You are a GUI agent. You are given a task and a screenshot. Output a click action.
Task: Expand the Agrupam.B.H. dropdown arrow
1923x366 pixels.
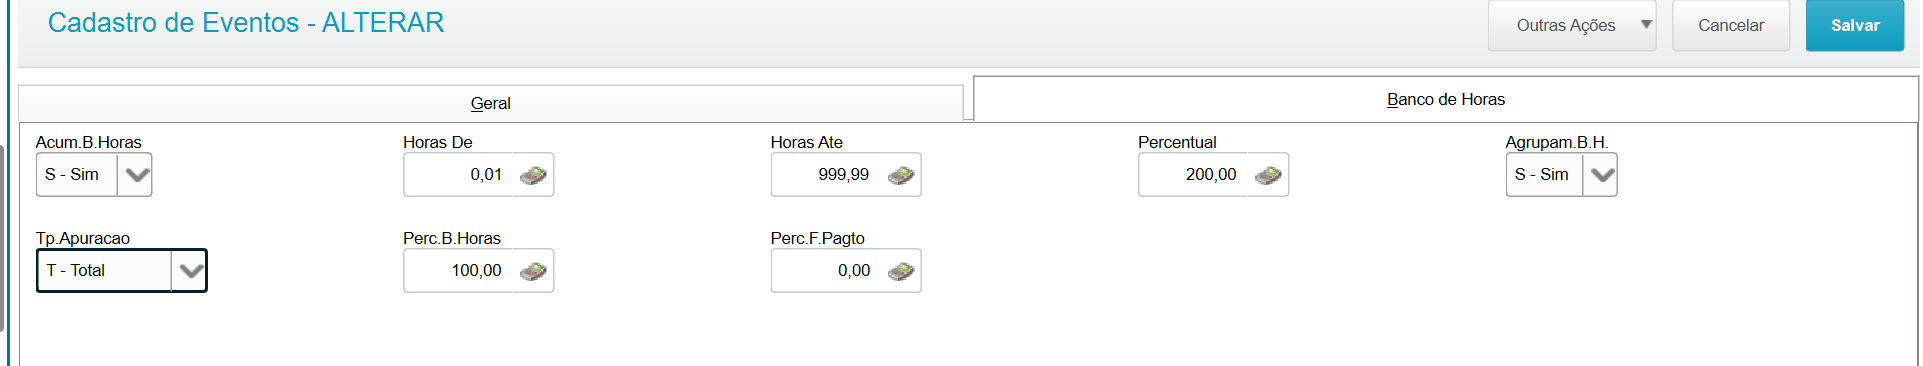tap(1601, 175)
